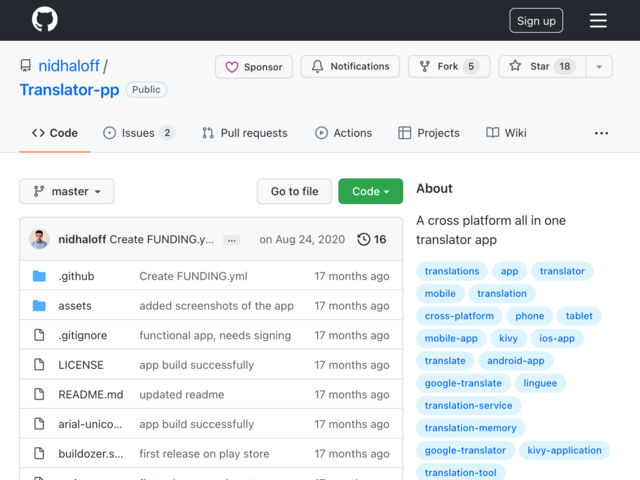Open the Wiki tab
Viewport: 640px width, 480px height.
point(506,133)
